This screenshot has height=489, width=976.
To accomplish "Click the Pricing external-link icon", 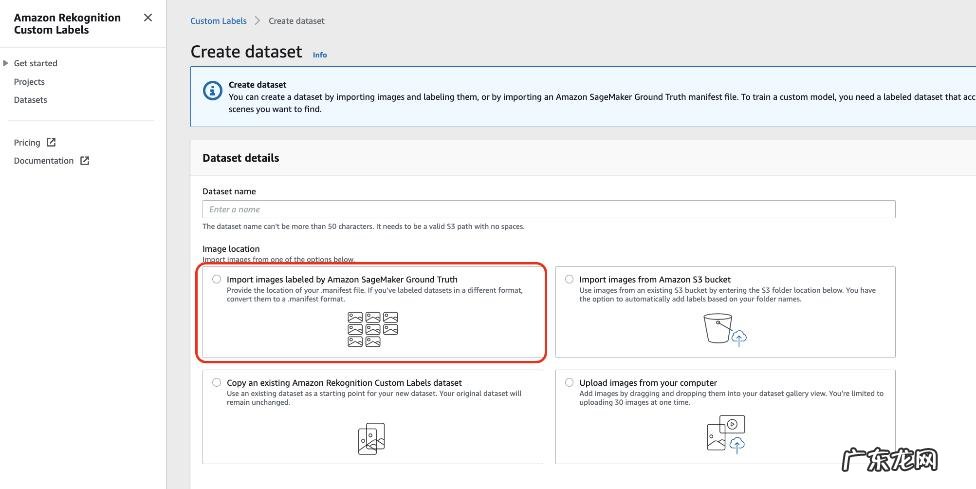I will point(51,143).
